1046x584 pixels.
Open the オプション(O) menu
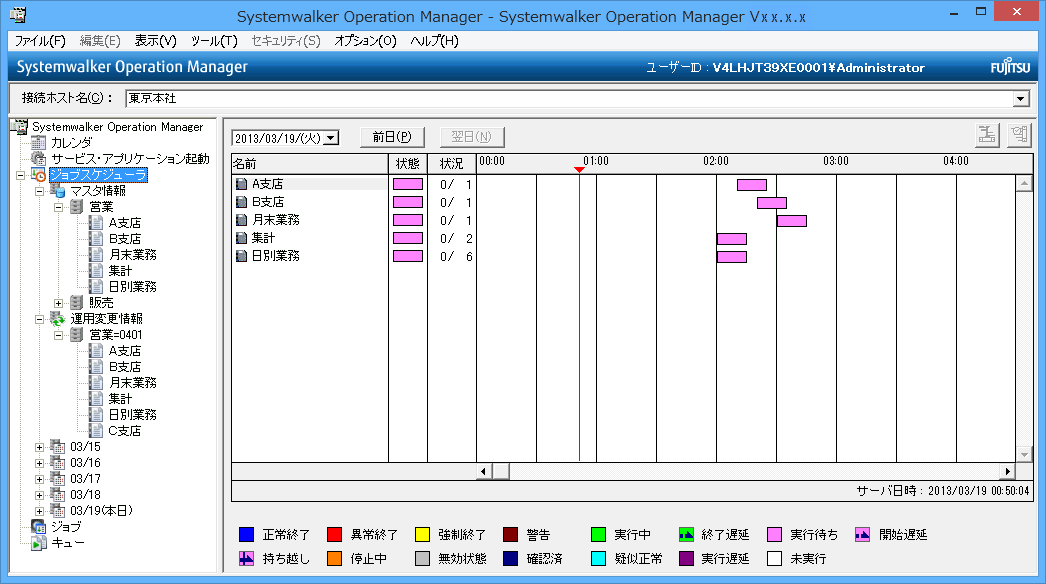pos(366,41)
